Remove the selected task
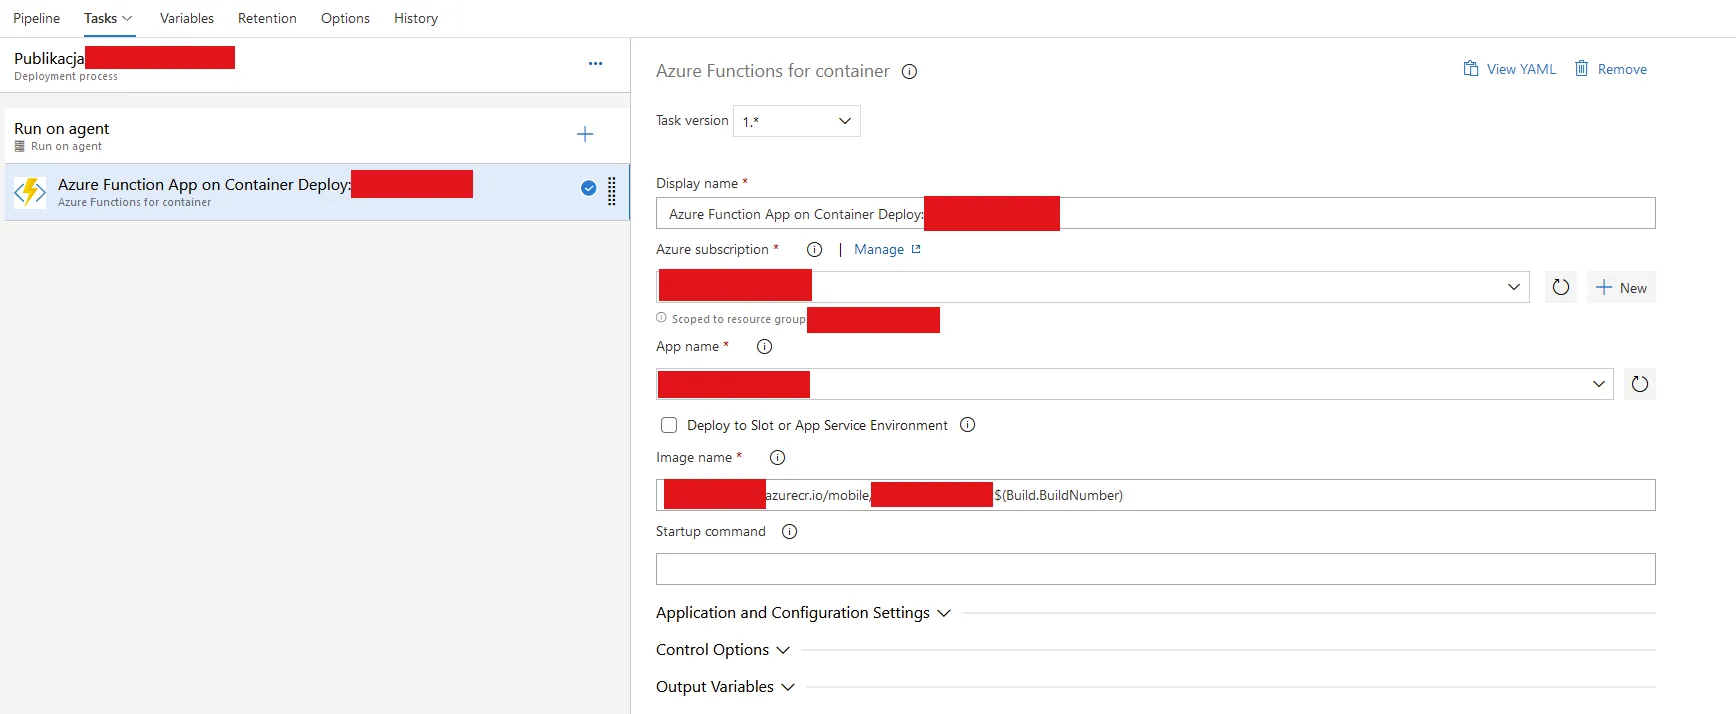This screenshot has height=714, width=1736. (x=1610, y=69)
